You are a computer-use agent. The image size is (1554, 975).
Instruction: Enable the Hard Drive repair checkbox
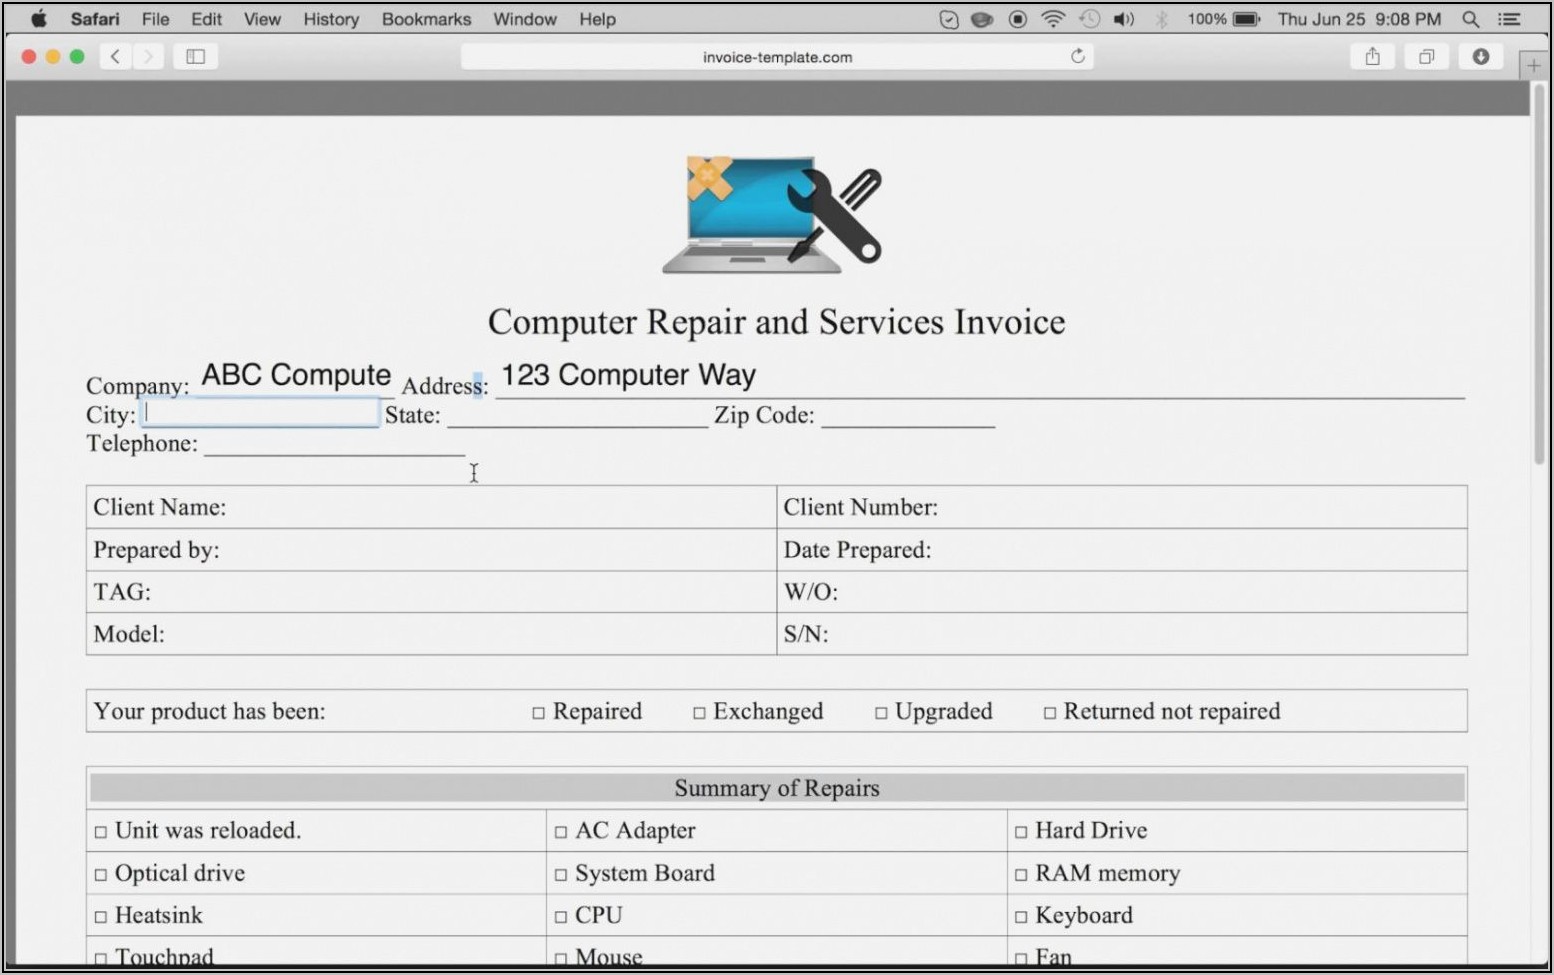click(x=1021, y=832)
